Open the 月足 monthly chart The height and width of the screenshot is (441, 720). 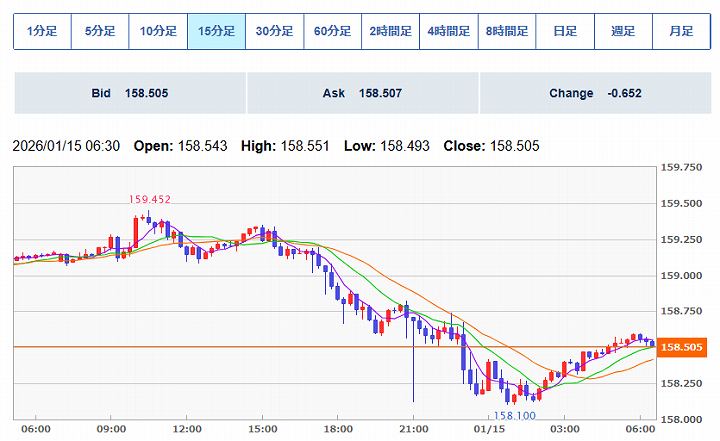(681, 31)
